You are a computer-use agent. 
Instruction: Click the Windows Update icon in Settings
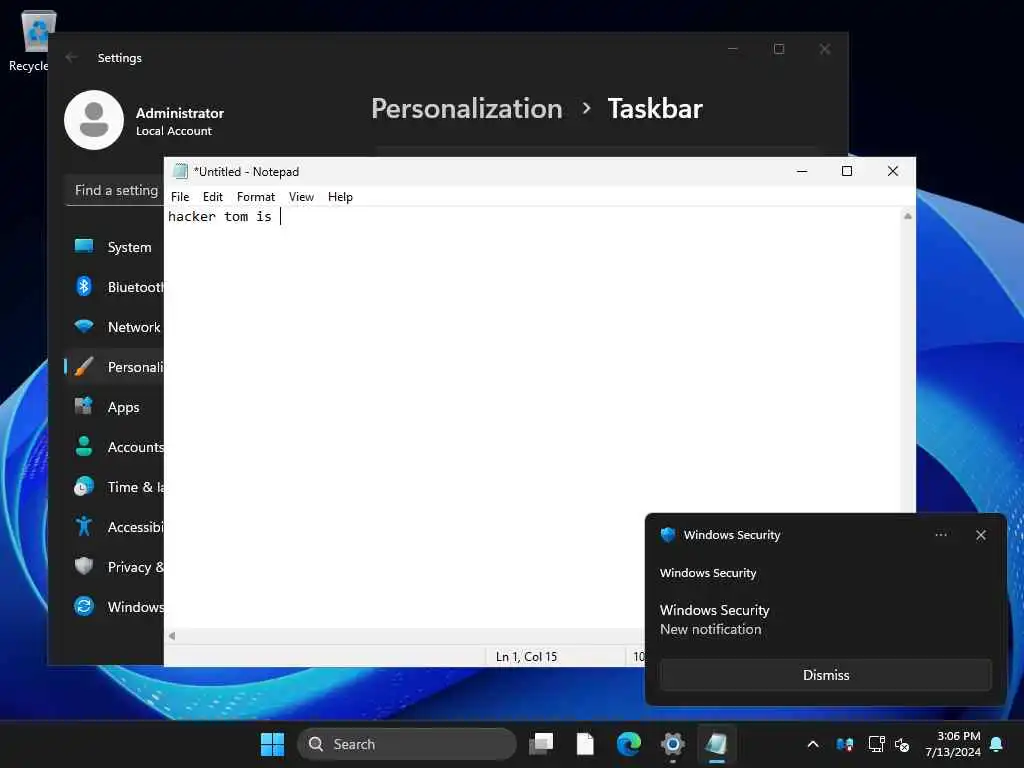[x=84, y=606]
